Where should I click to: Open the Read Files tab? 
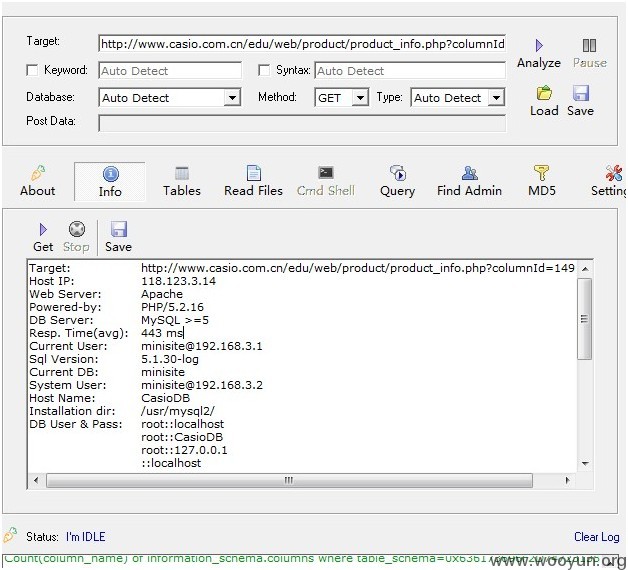[253, 181]
